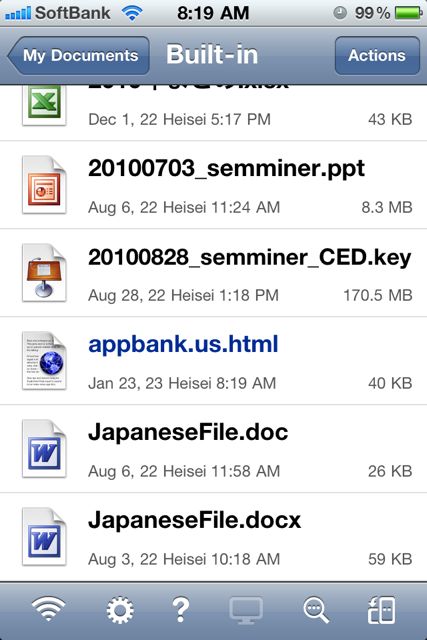
Task: Tap the PowerPoint icon of 20100703_semminer.ppt
Action: (x=44, y=185)
